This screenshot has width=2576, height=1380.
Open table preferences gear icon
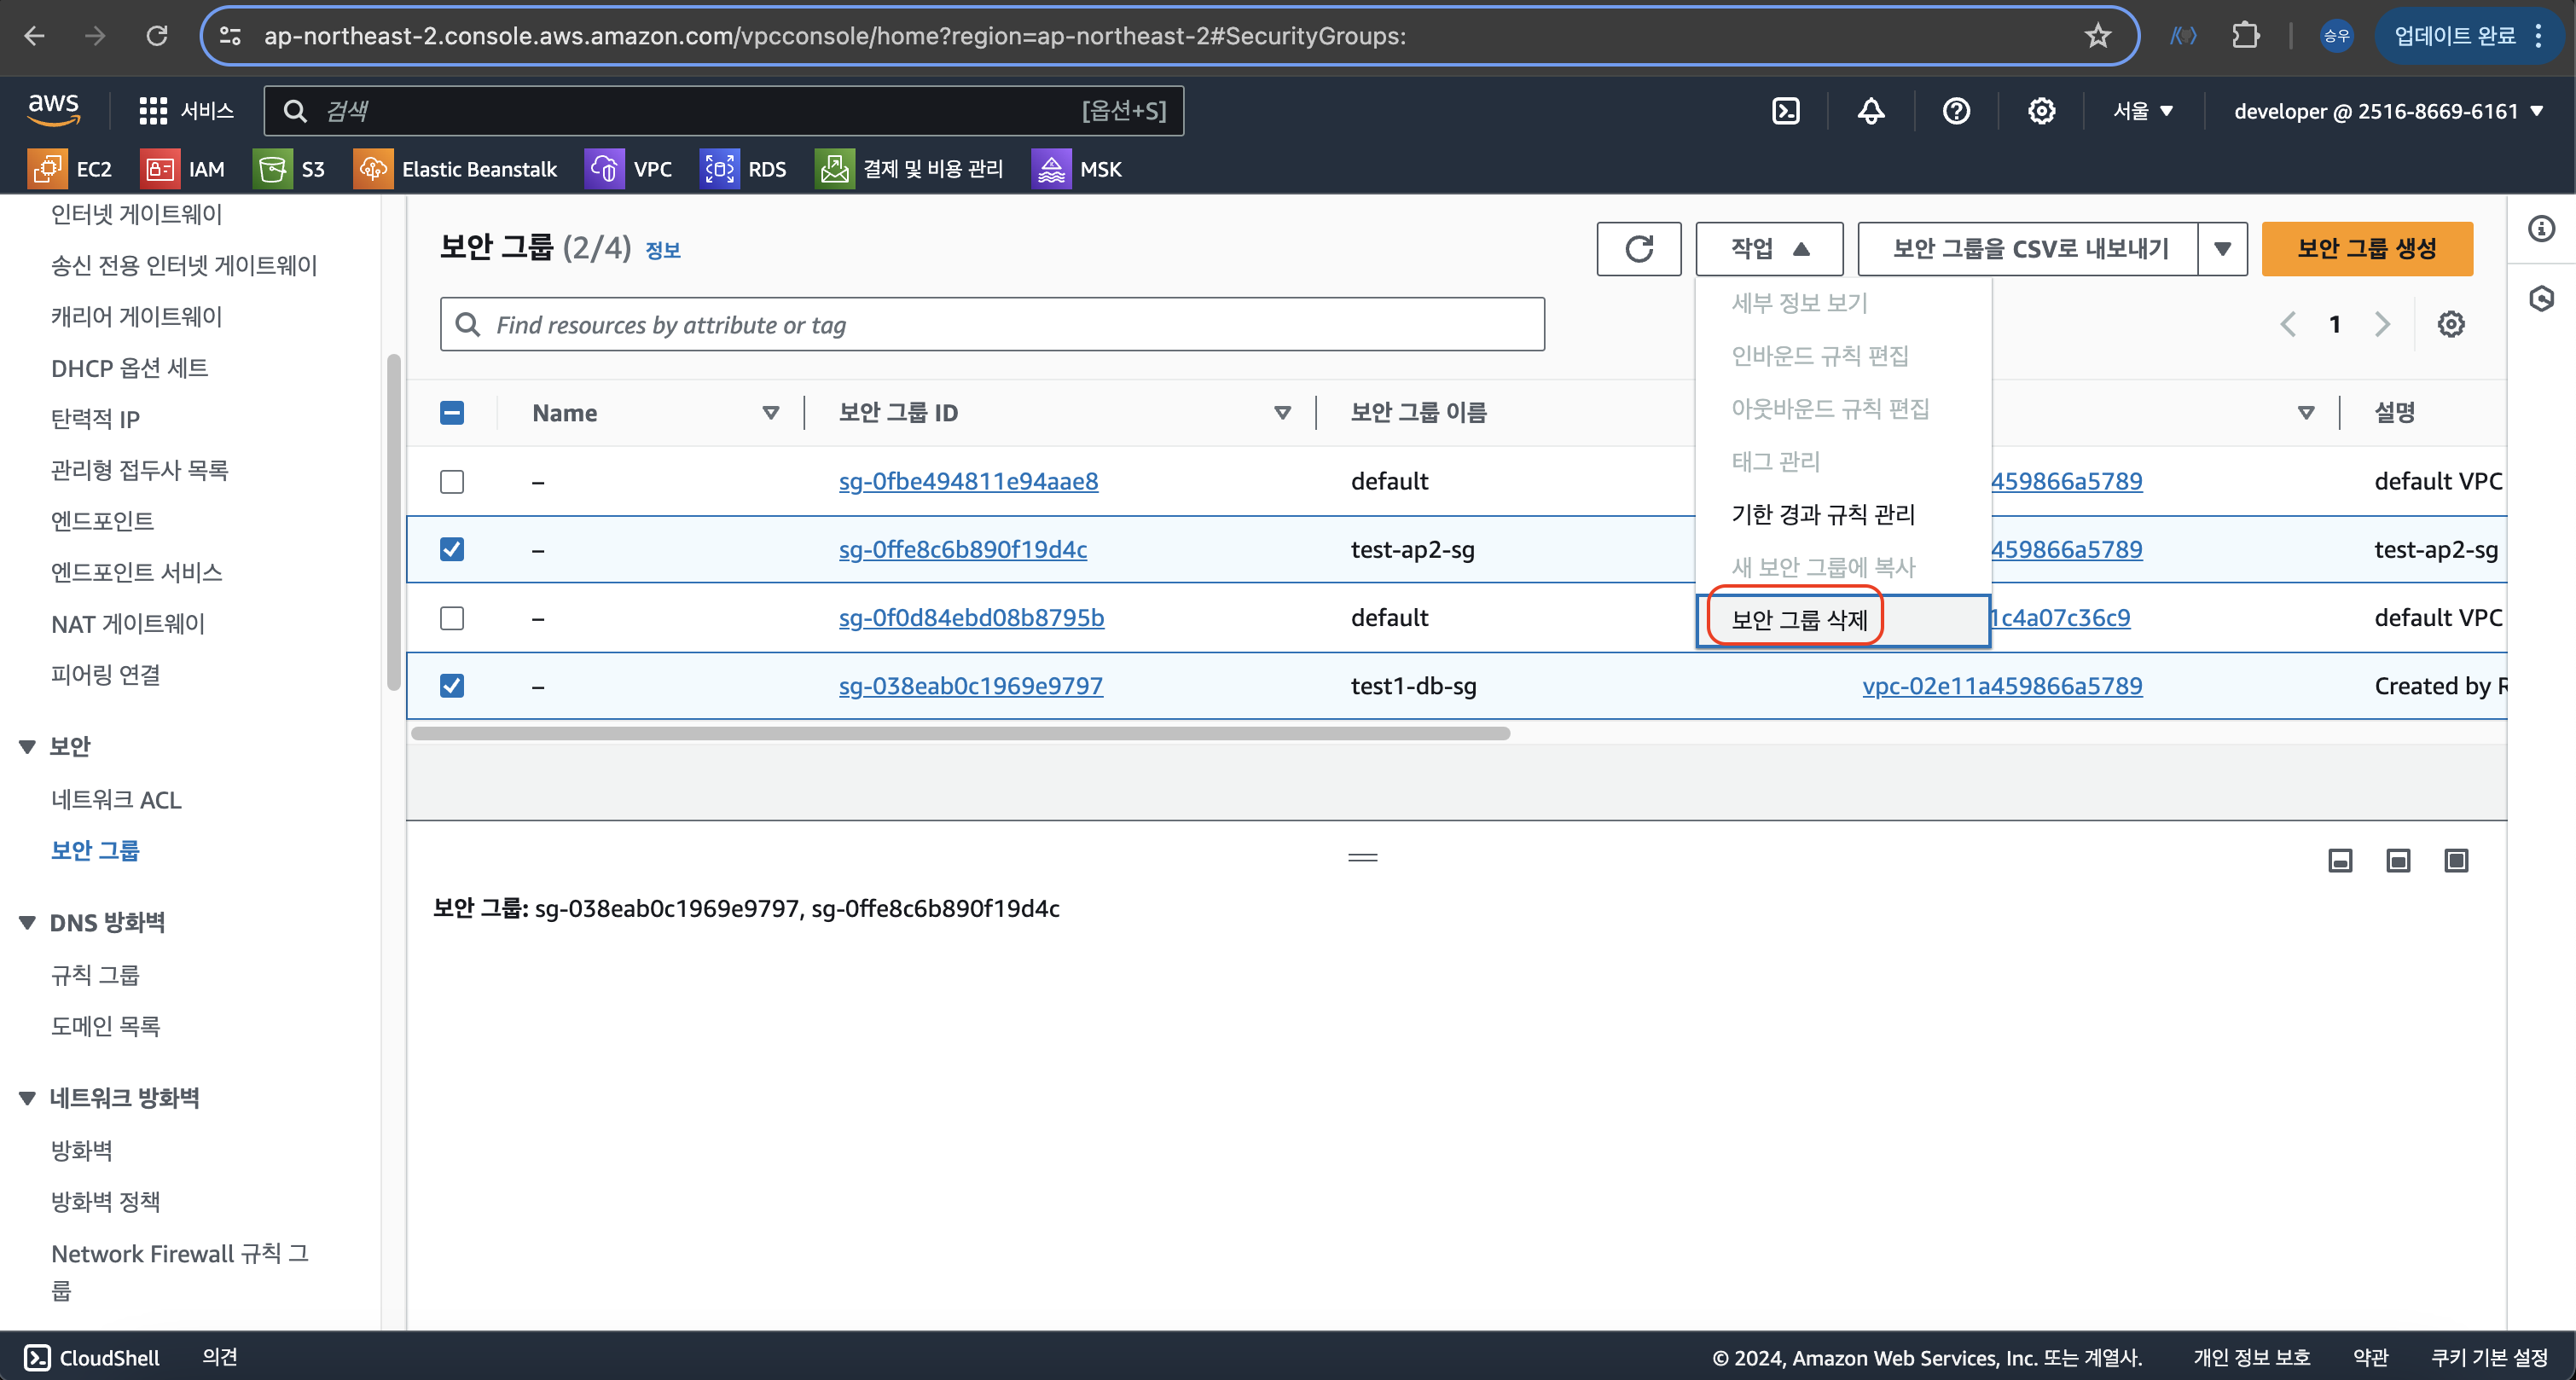2450,324
